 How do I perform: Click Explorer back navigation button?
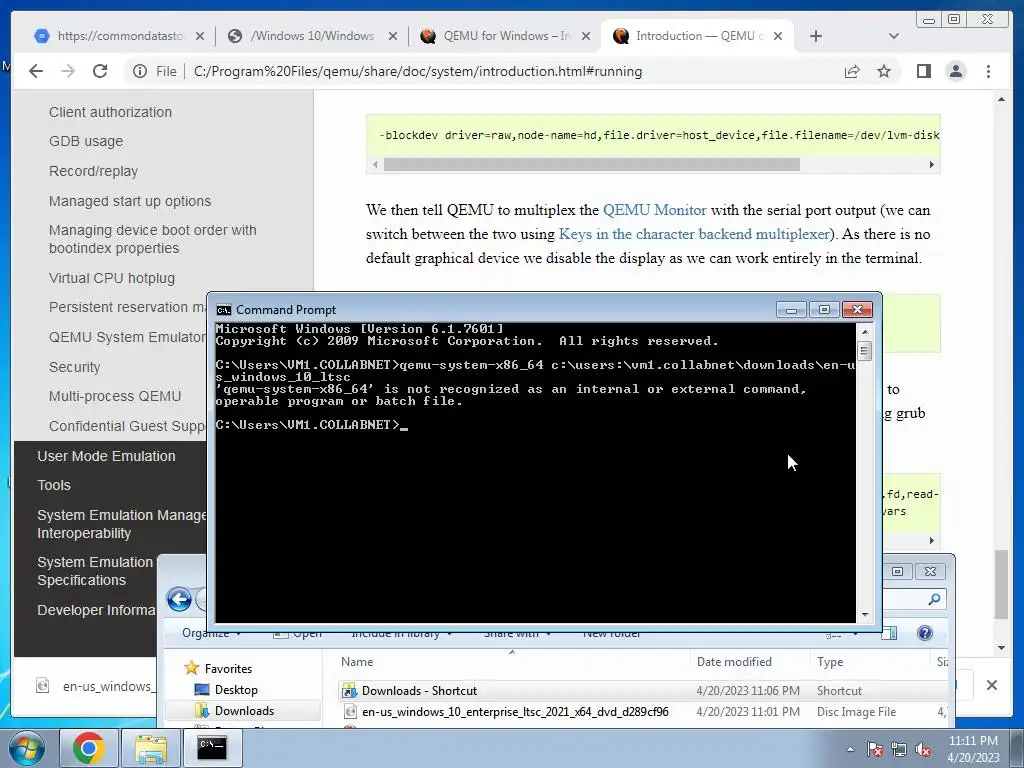(179, 599)
